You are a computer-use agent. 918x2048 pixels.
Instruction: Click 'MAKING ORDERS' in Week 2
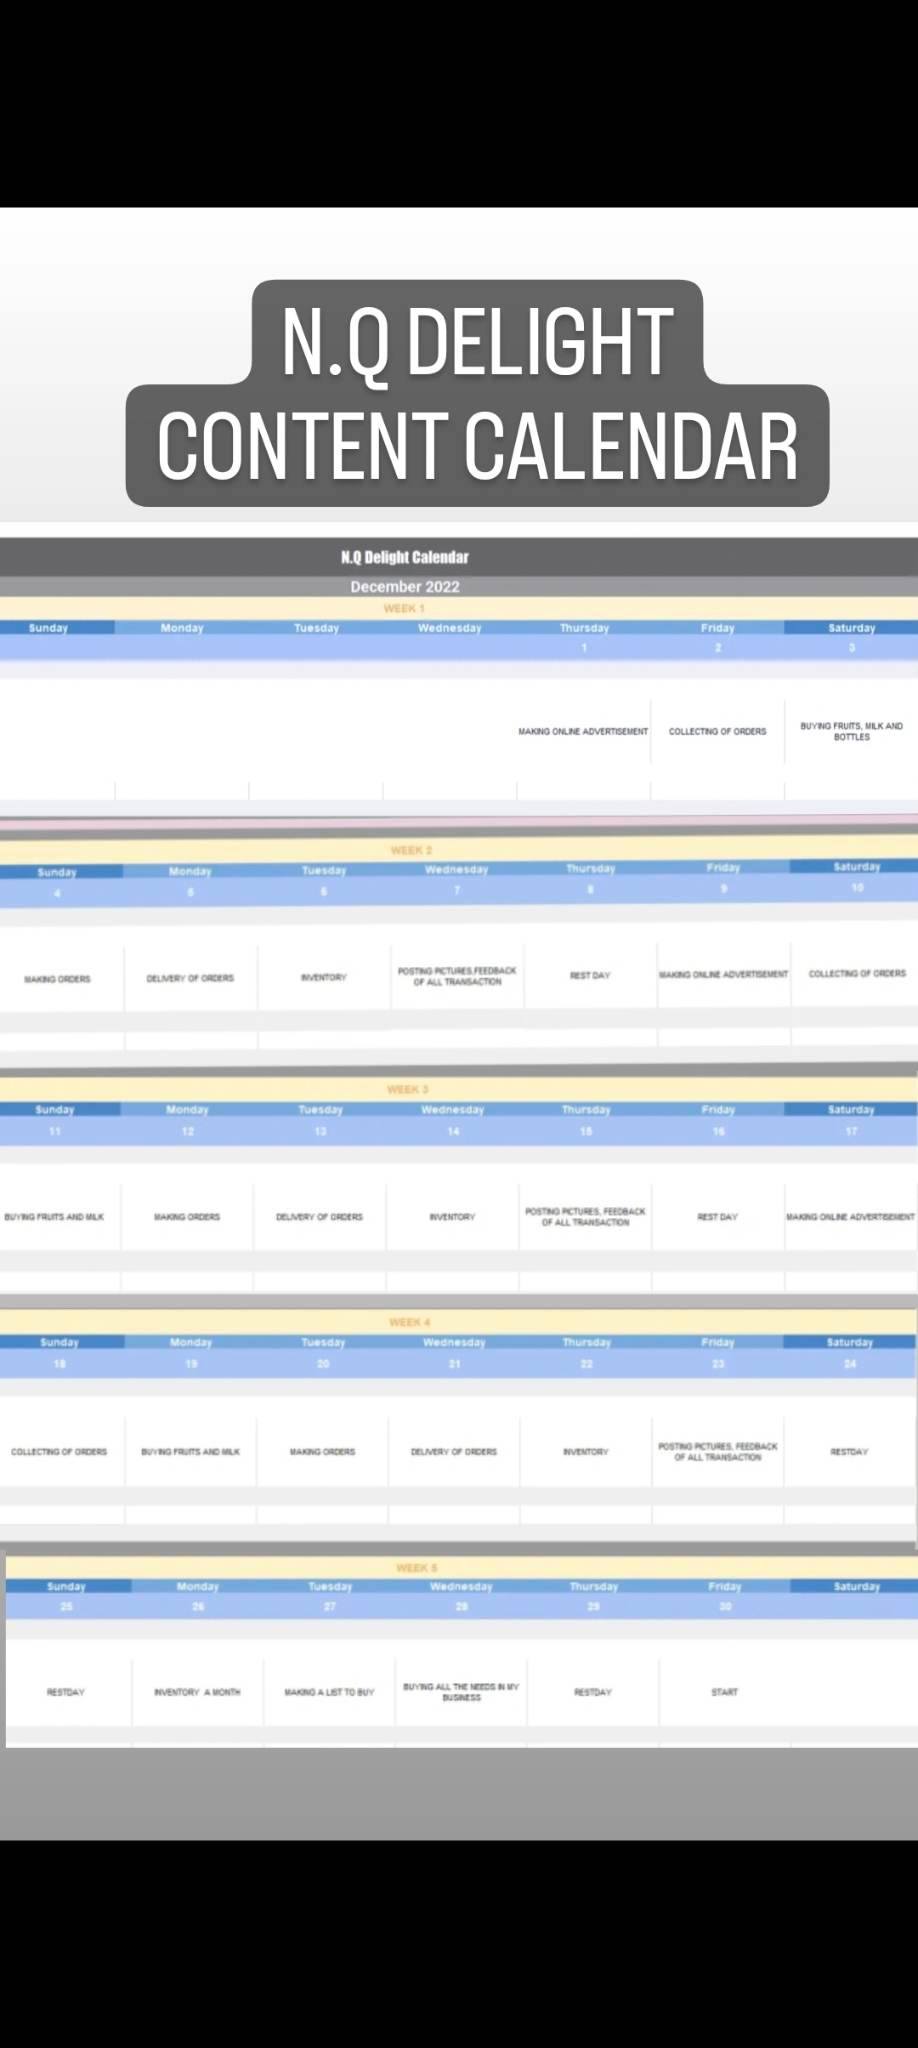(57, 979)
